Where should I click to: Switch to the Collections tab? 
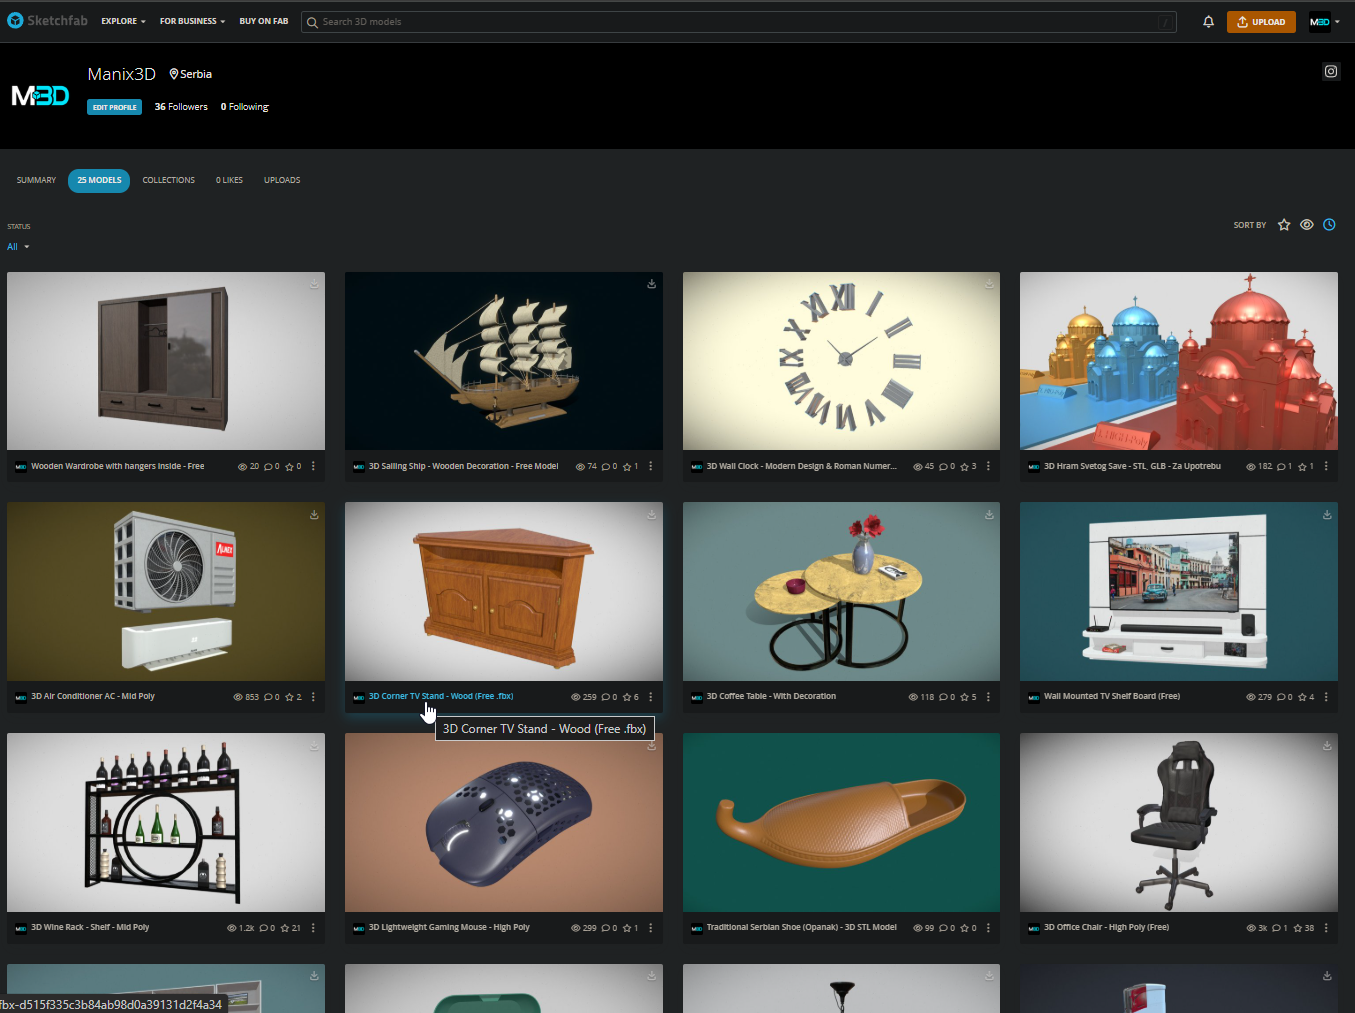point(168,181)
